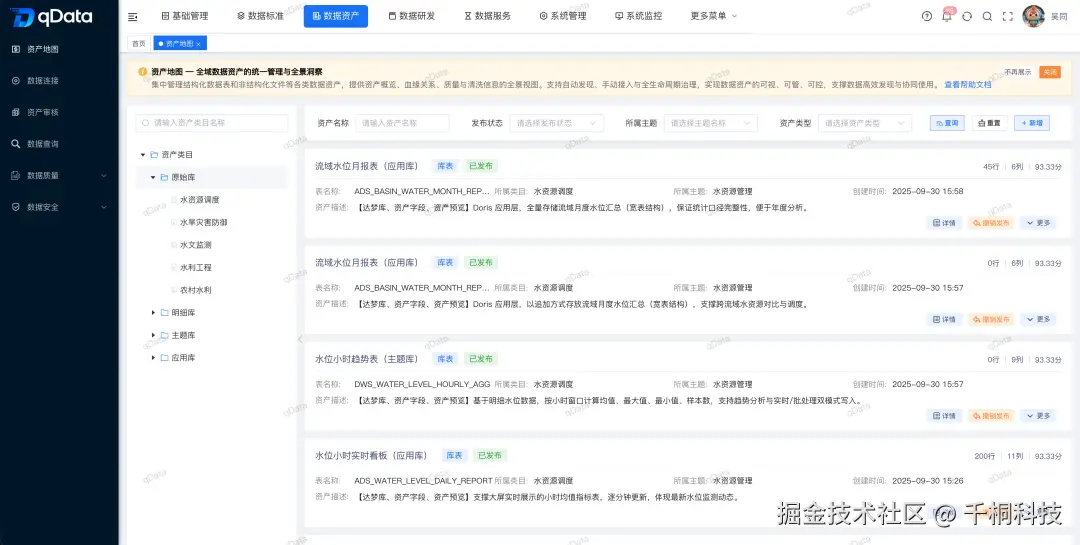
Task: Click 撤销发布 on the 水位小时趋势表 card
Action: click(x=991, y=416)
